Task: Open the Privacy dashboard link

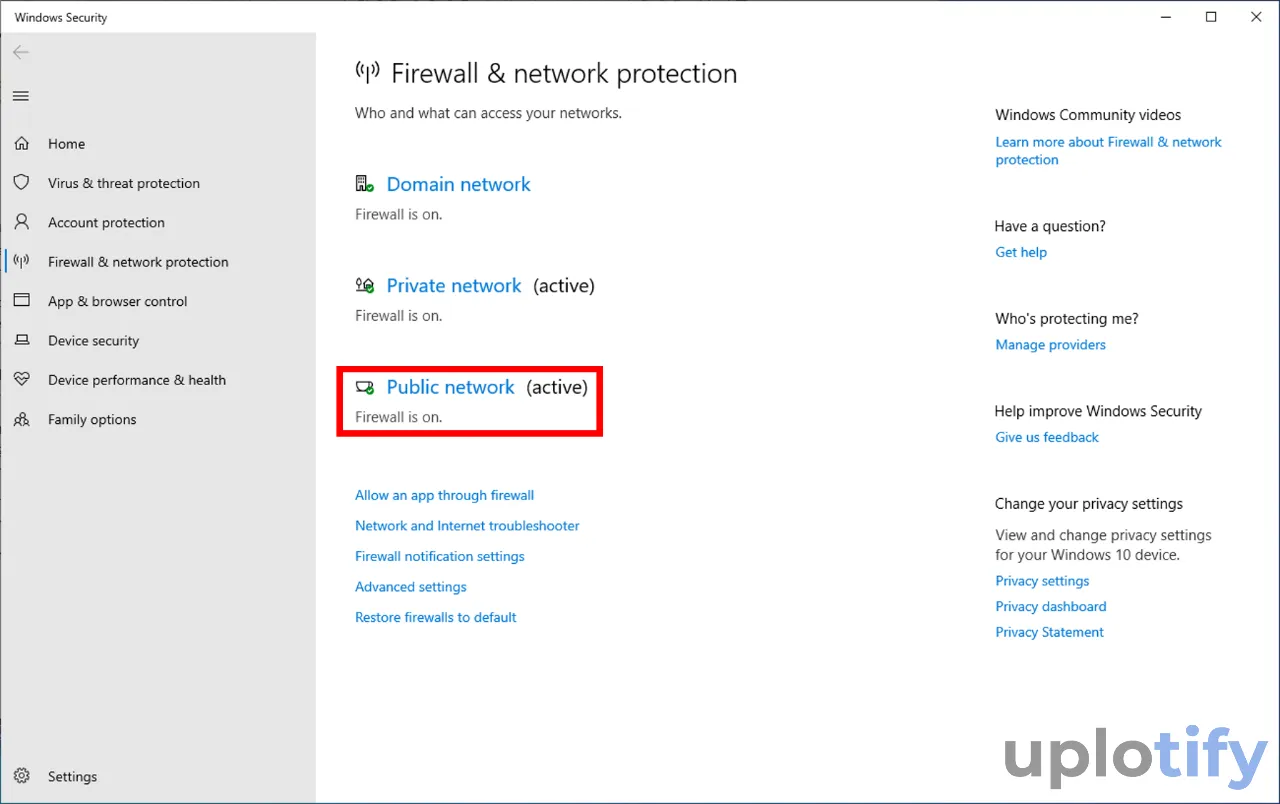Action: coord(1050,606)
